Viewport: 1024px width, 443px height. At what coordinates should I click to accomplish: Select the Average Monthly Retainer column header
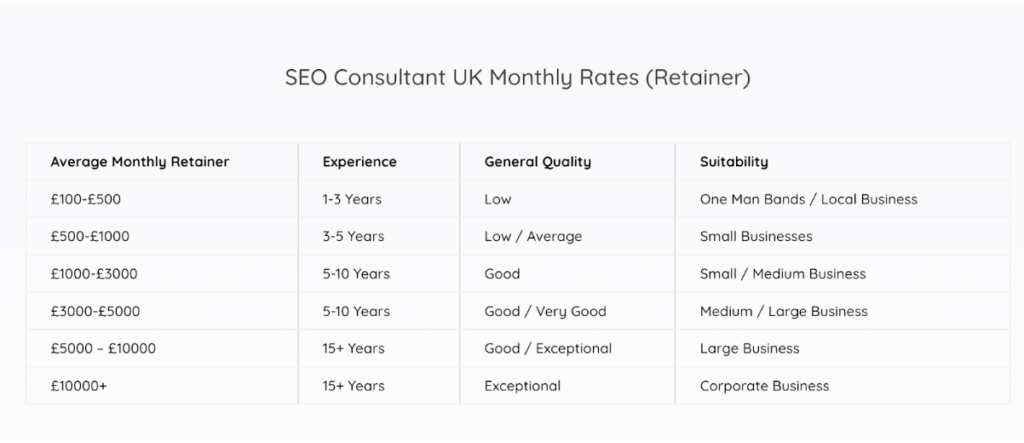[x=140, y=162]
